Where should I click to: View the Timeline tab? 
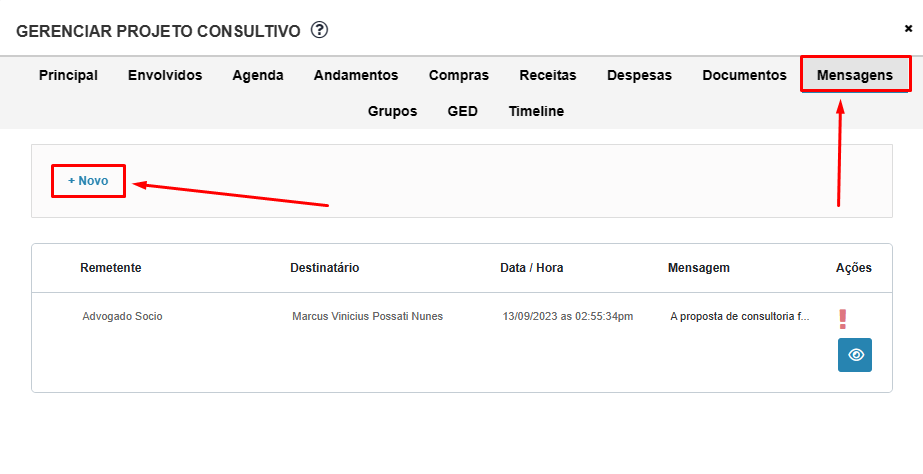pos(536,111)
